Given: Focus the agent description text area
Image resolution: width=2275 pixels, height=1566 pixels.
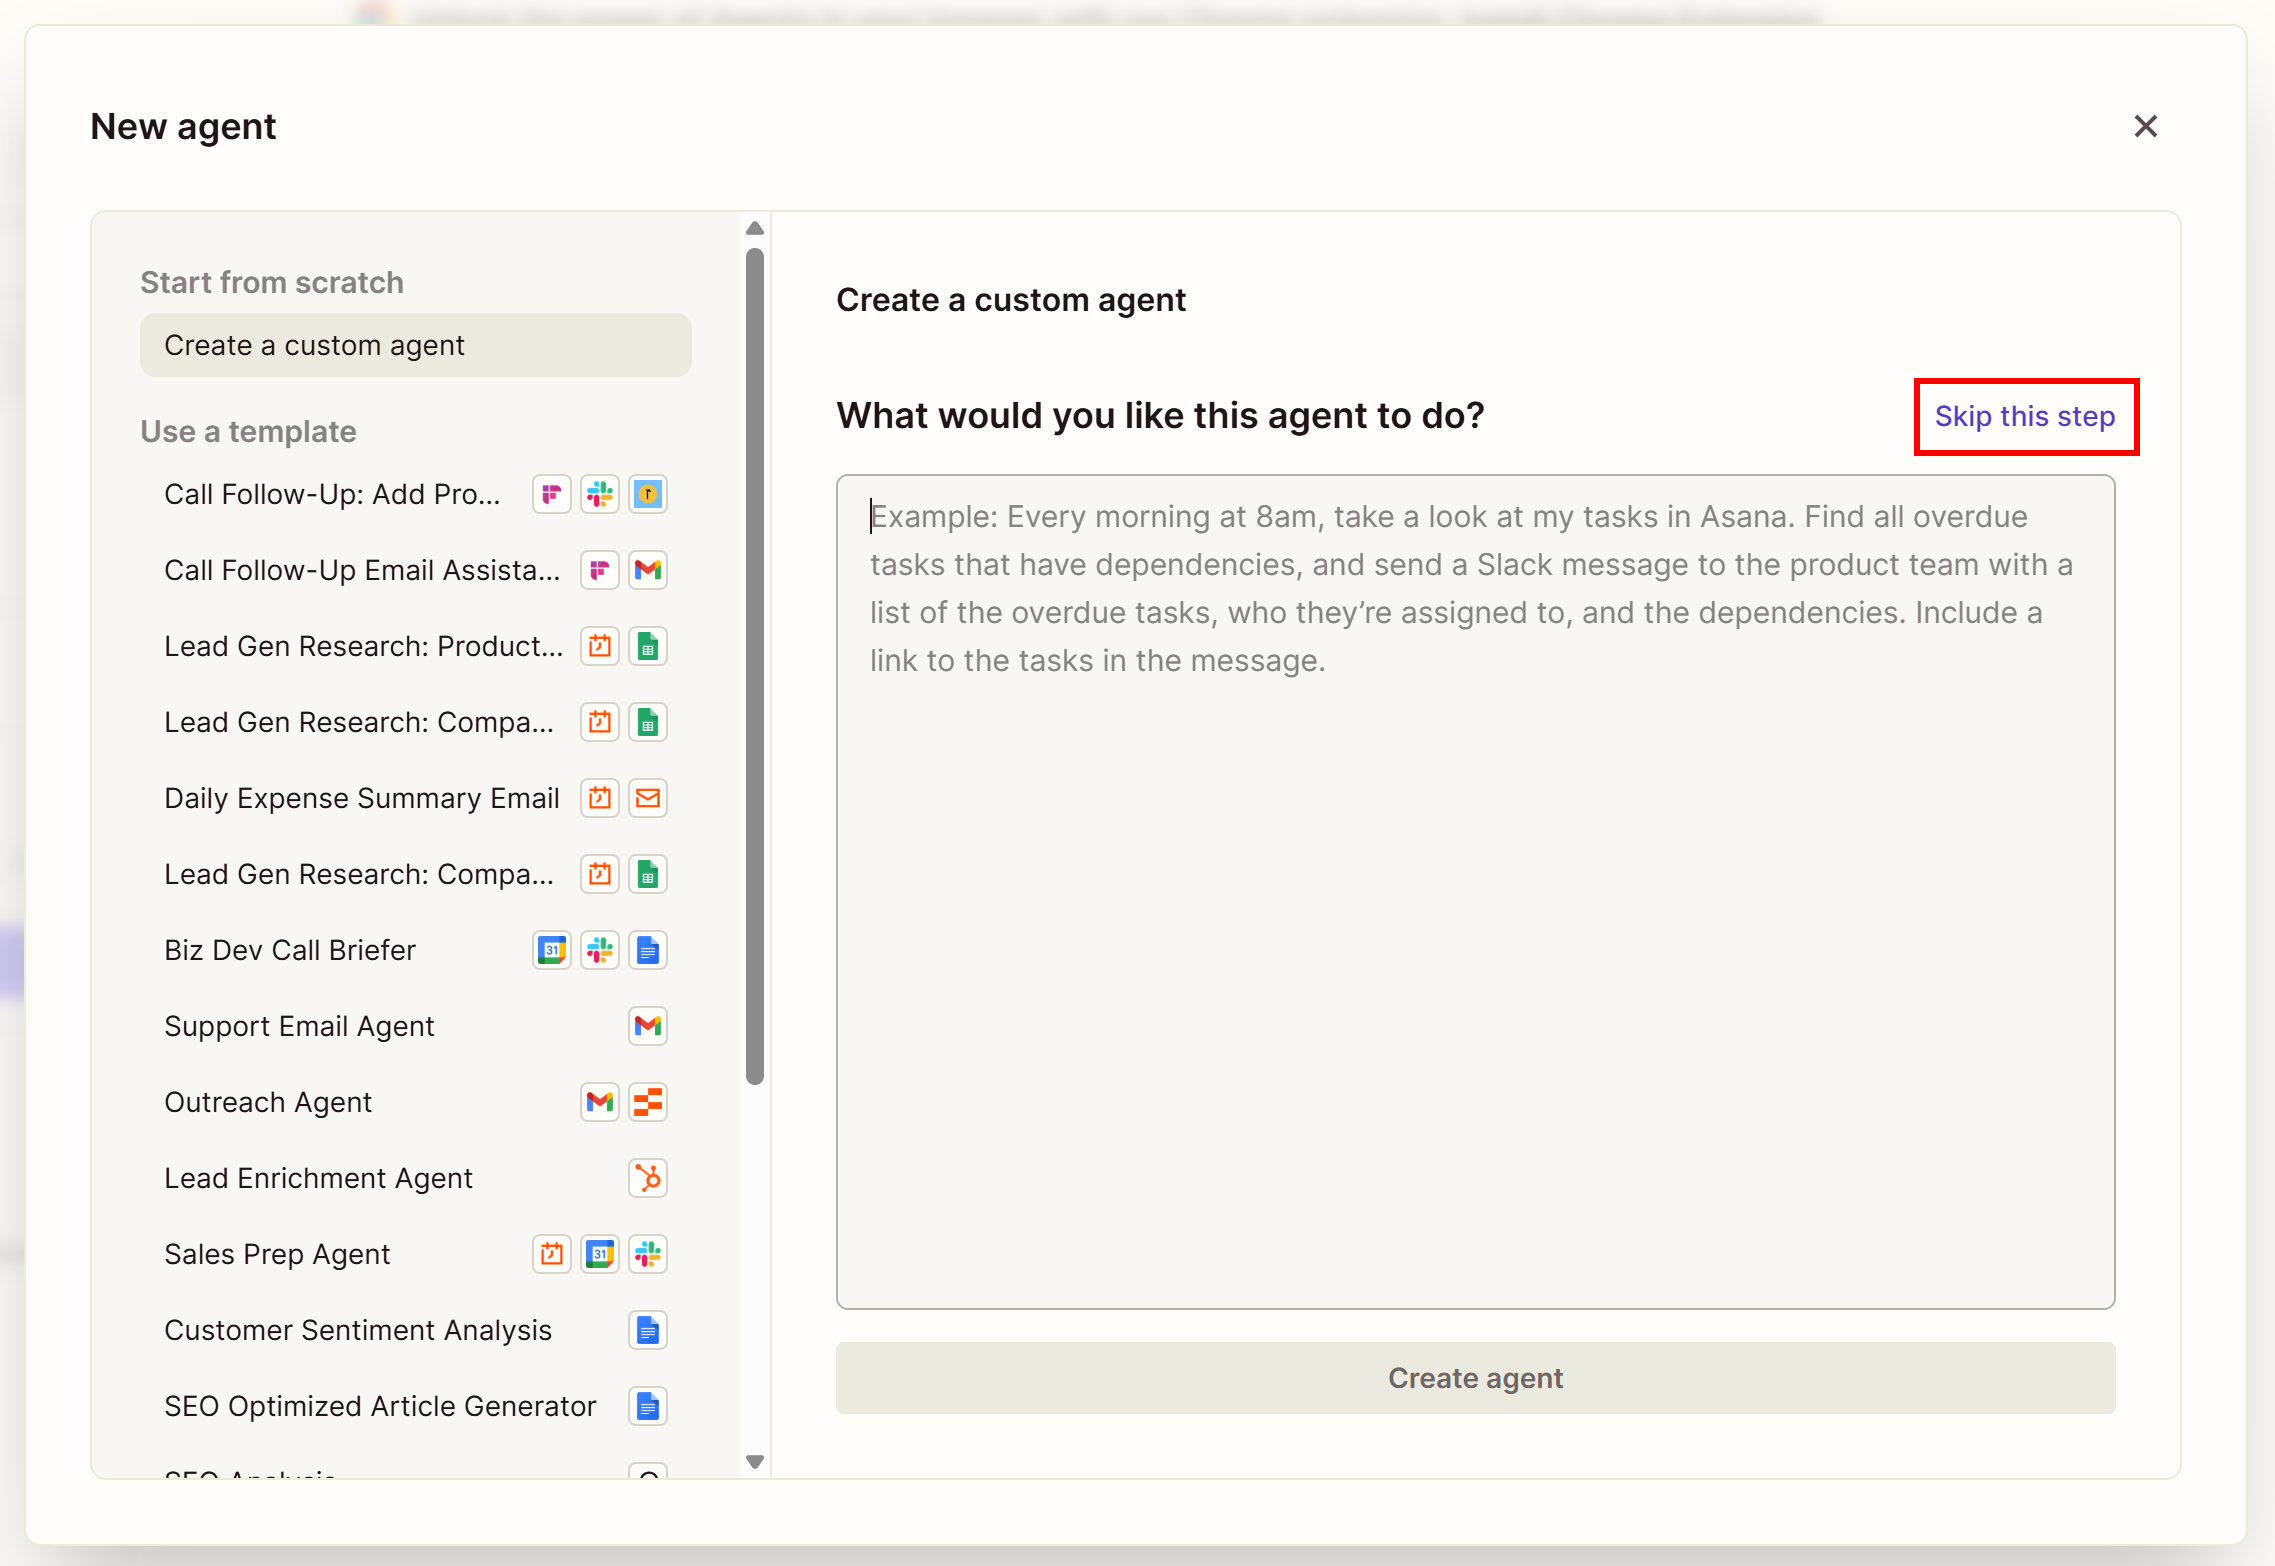Looking at the screenshot, I should [x=1475, y=890].
